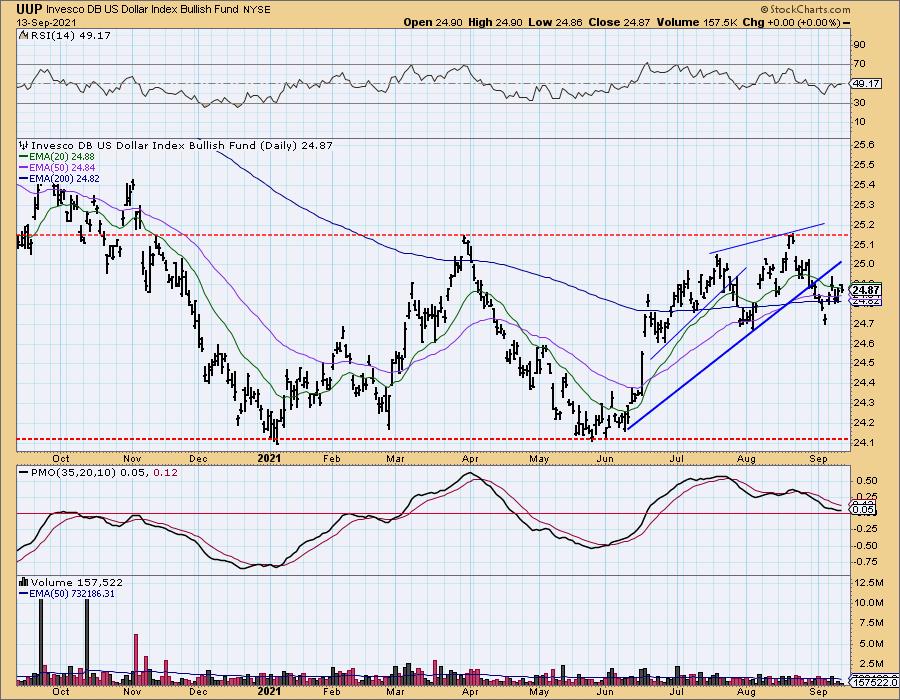
Task: Select the Volume 157.5K header value
Action: tap(695, 22)
